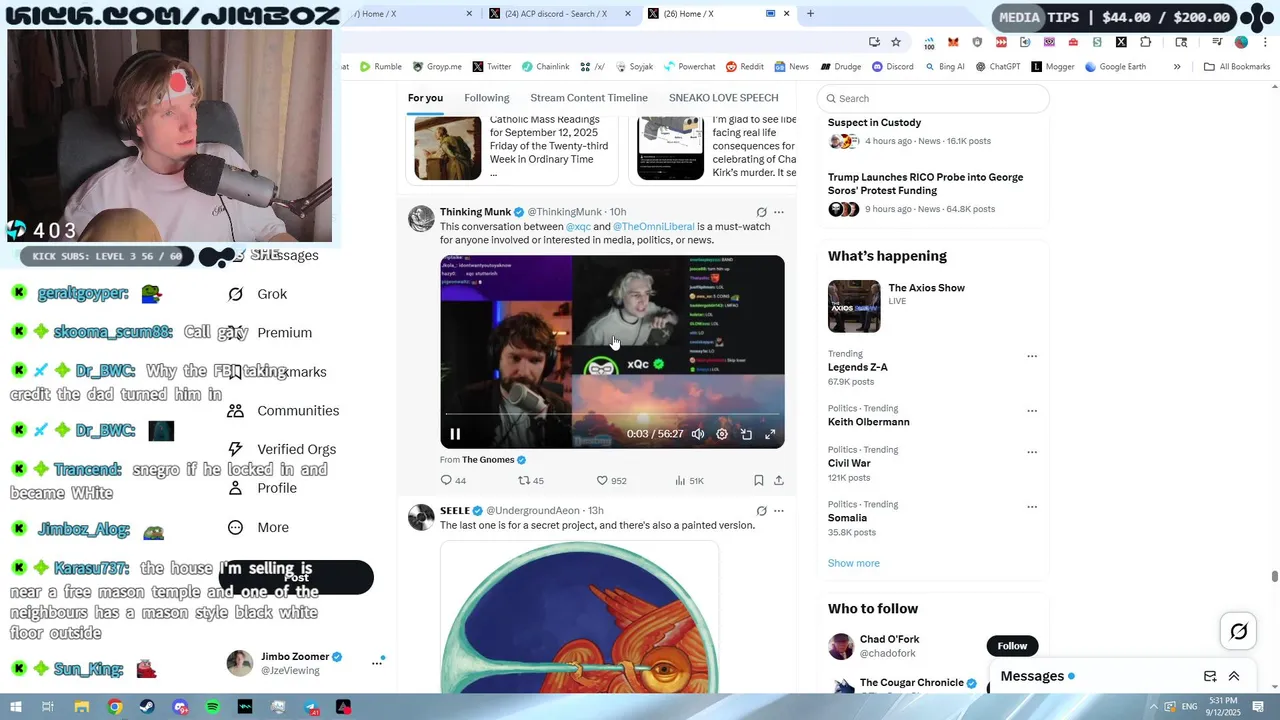View analytics of Thinking Munk post
Image resolution: width=1280 pixels, height=720 pixels.
(x=689, y=481)
